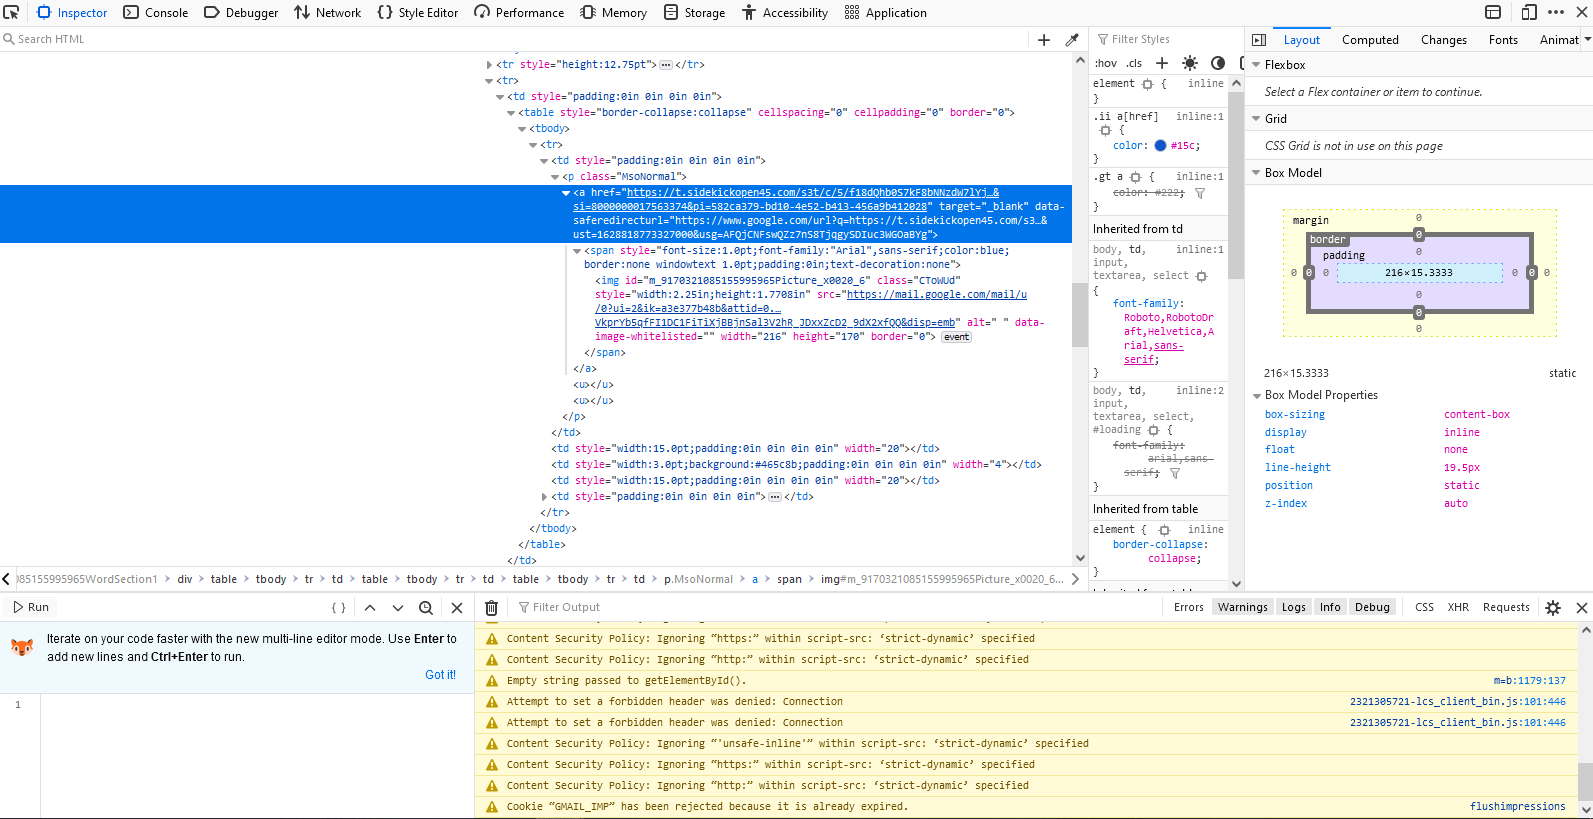Dismiss the editor tip with Got it!

(x=440, y=675)
